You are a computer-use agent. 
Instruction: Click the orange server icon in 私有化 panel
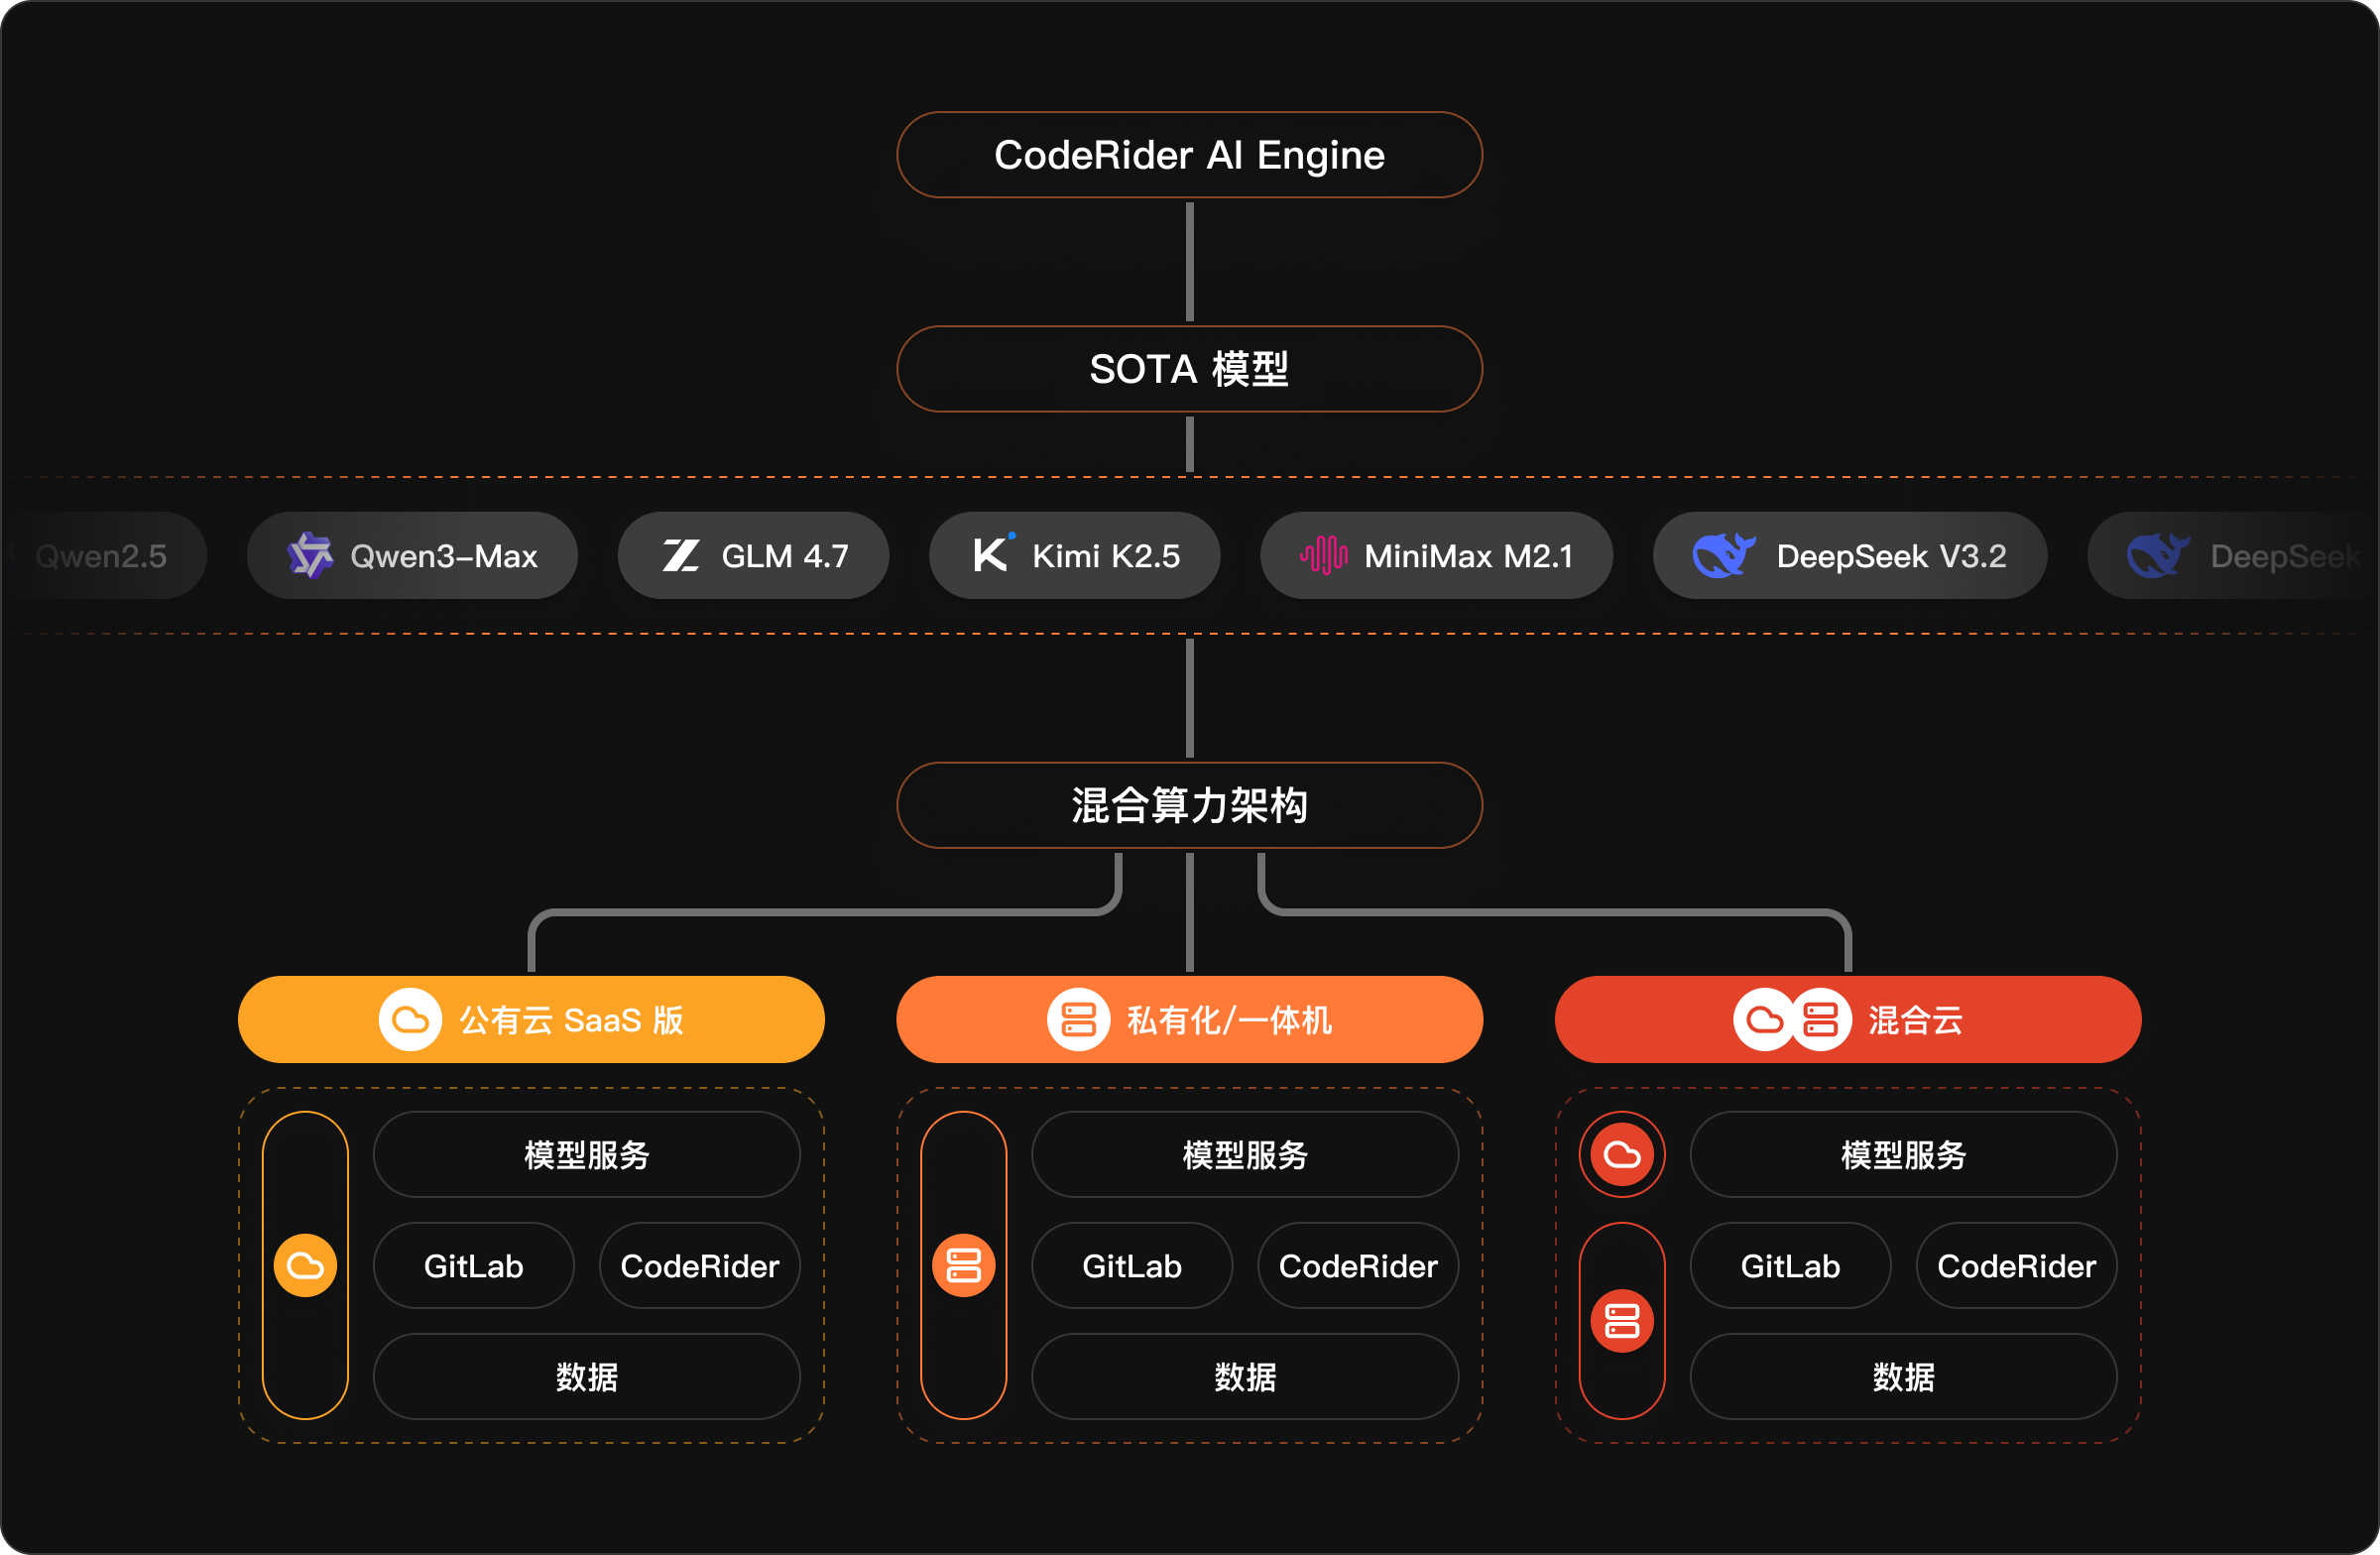(x=963, y=1266)
